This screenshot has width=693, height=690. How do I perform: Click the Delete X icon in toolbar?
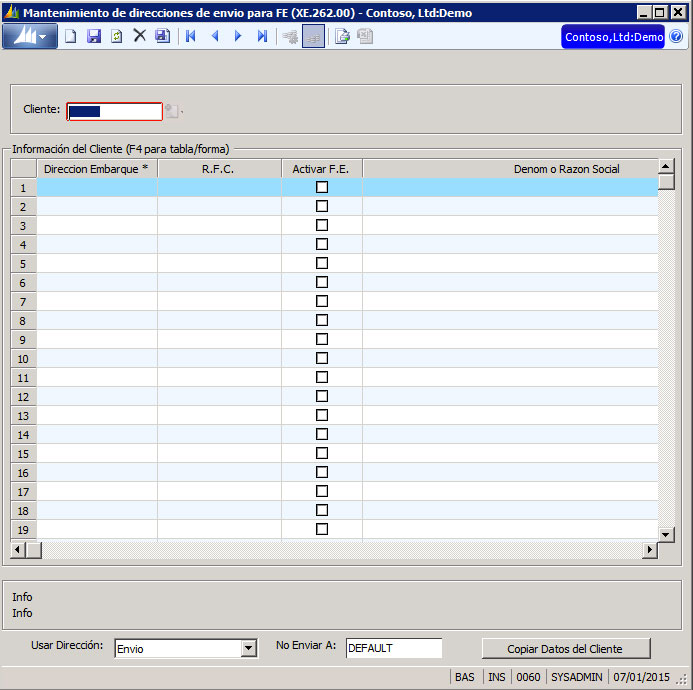[140, 36]
